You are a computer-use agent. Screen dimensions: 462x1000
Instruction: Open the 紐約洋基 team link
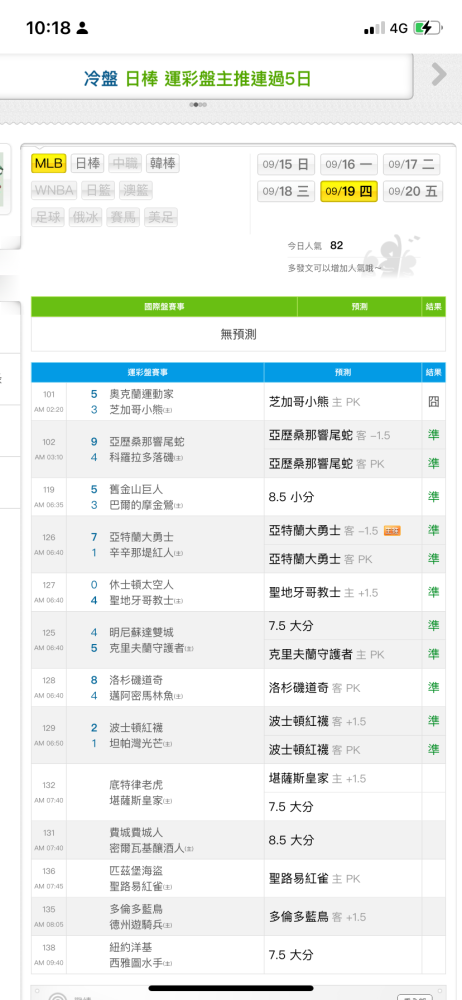(131, 948)
